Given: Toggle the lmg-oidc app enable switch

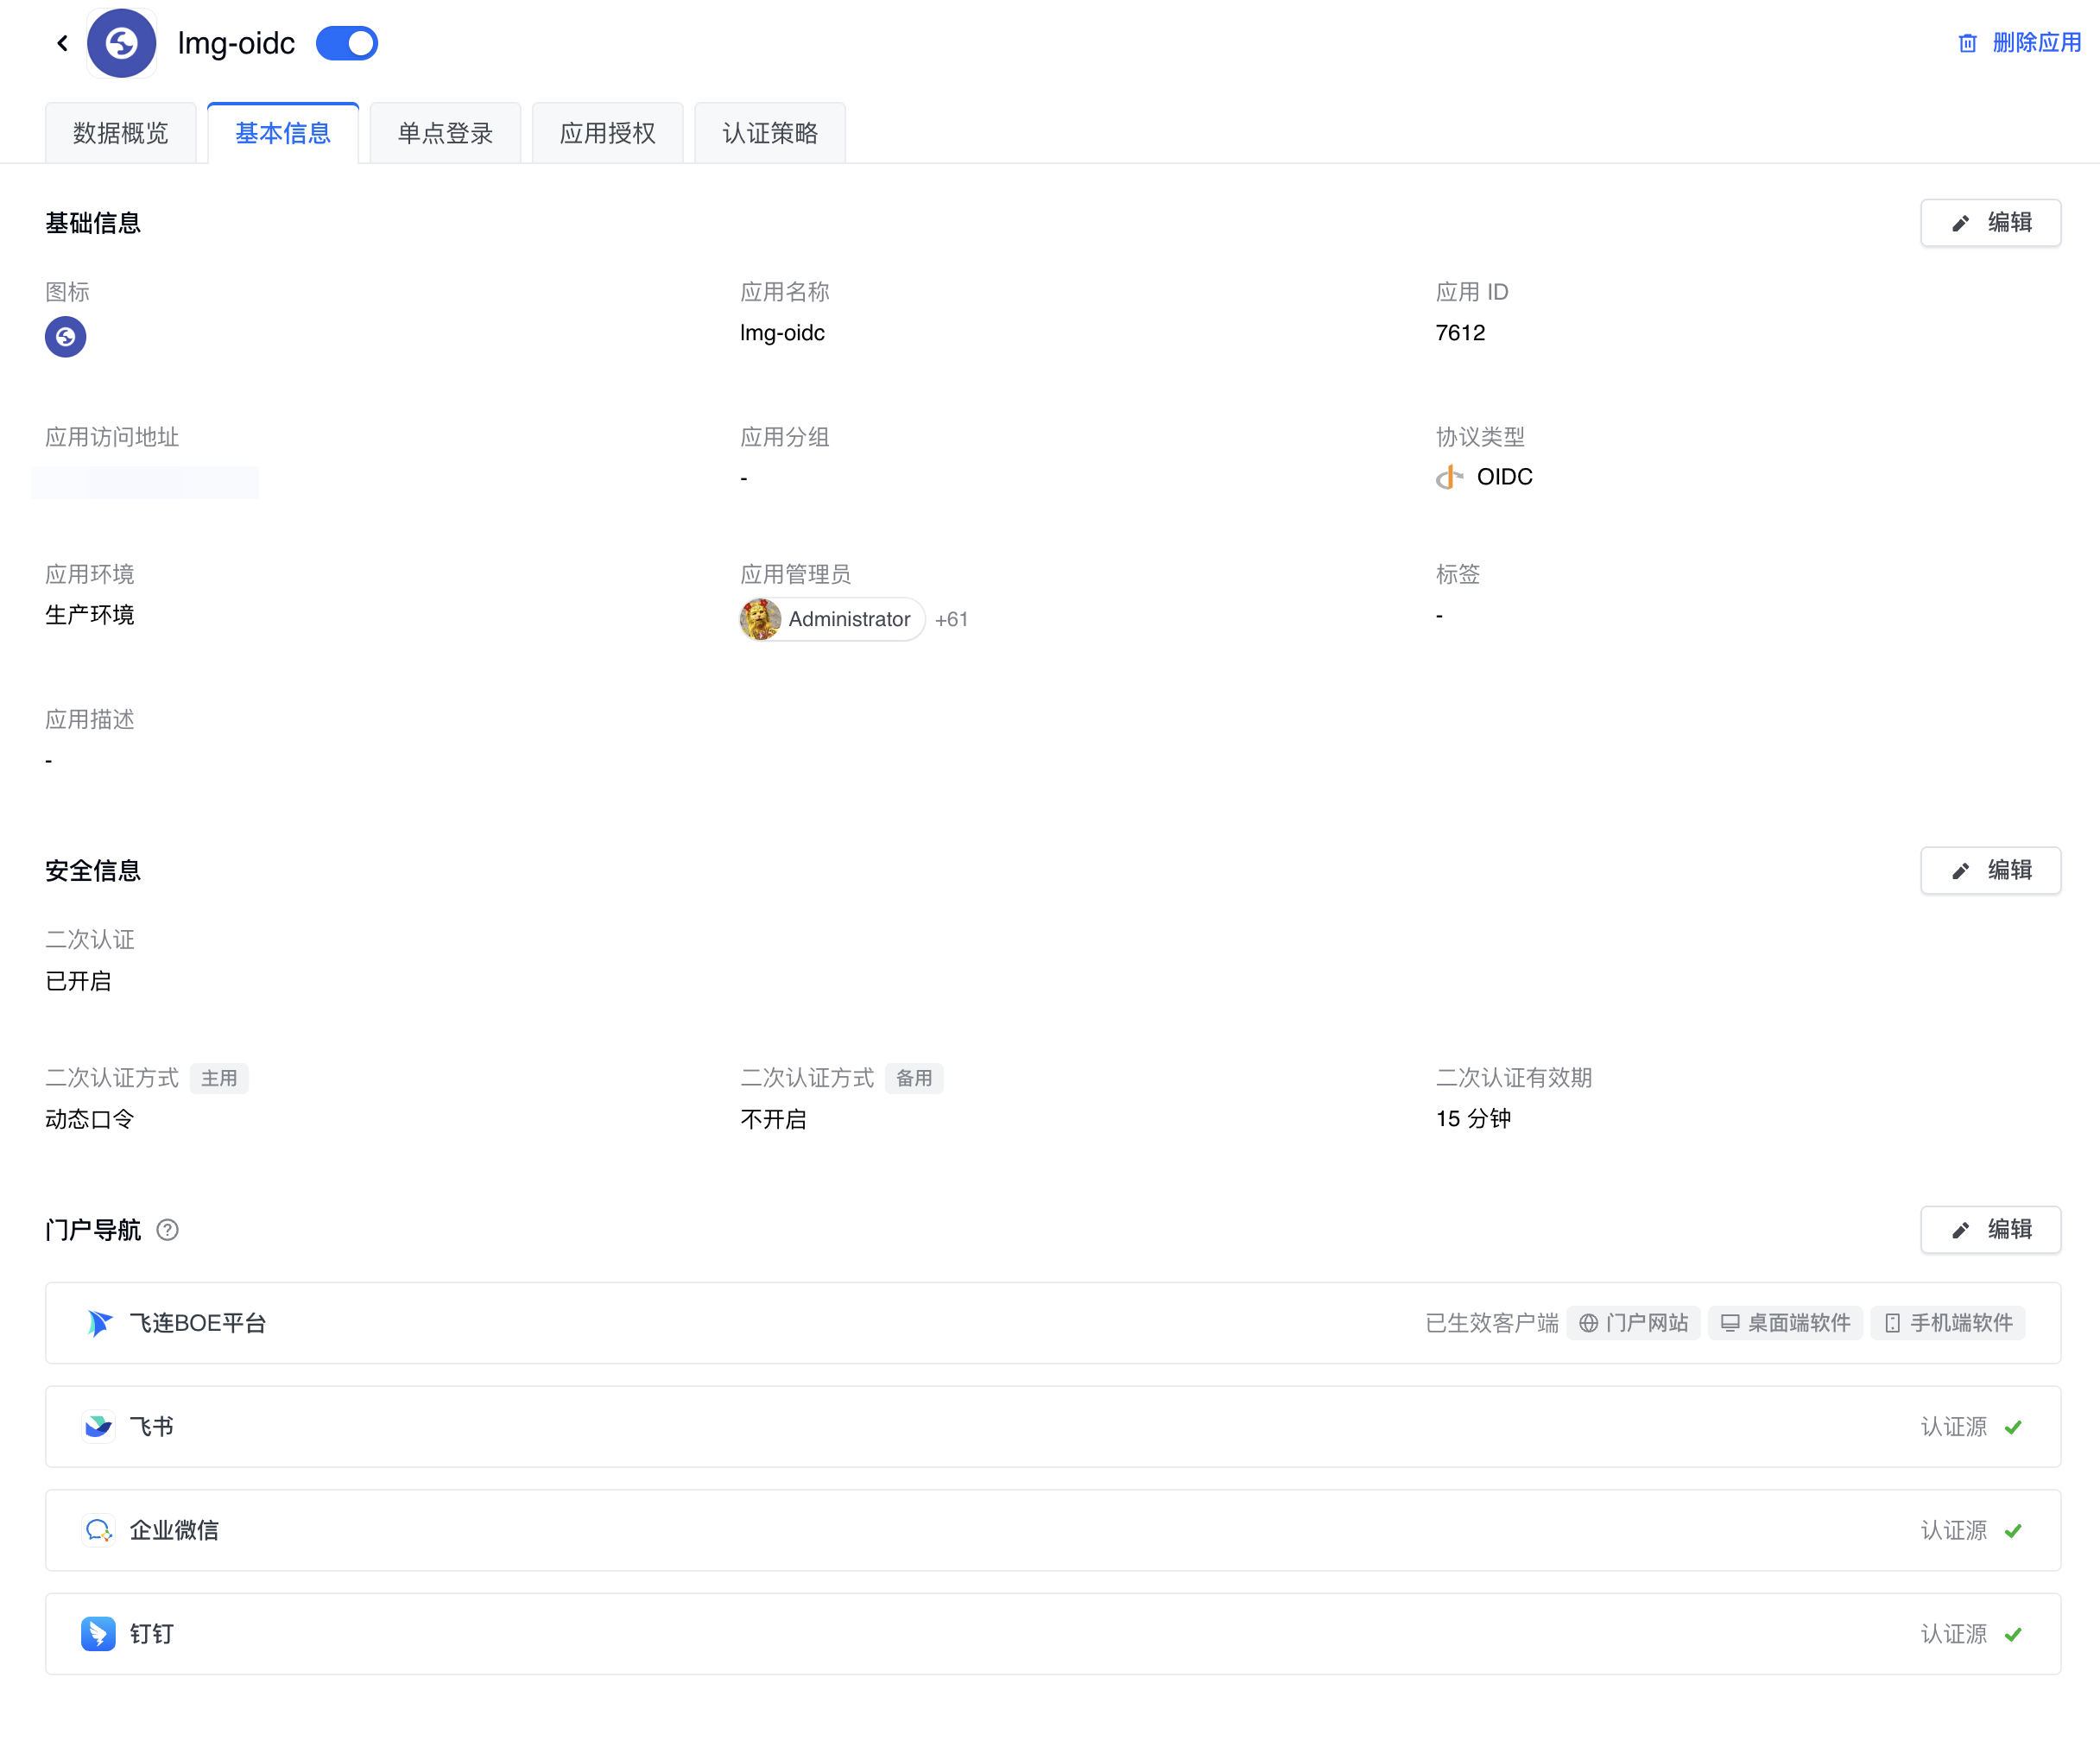Looking at the screenshot, I should [x=347, y=43].
